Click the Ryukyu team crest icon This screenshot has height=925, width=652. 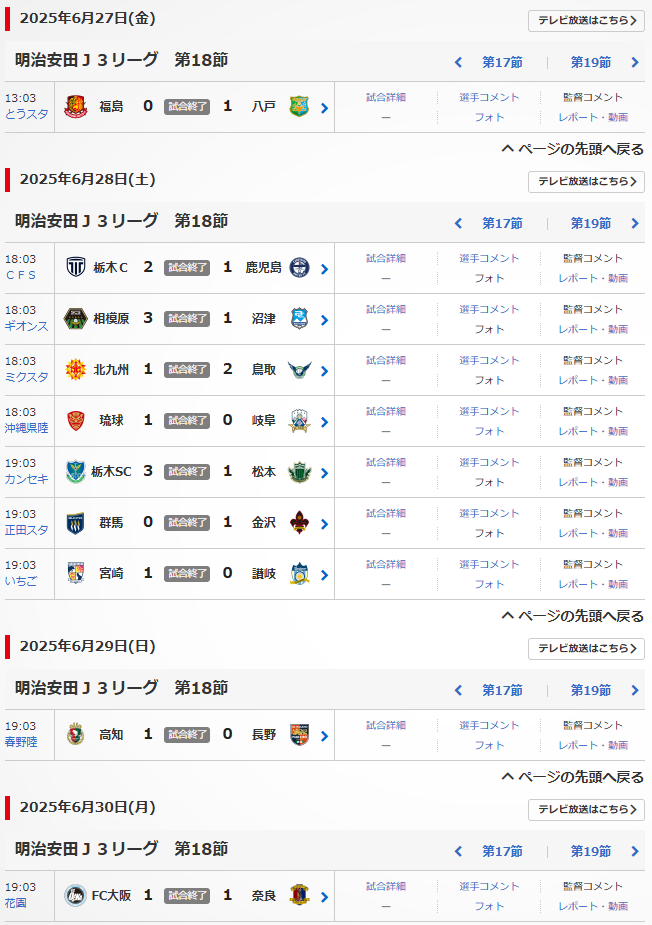(75, 420)
